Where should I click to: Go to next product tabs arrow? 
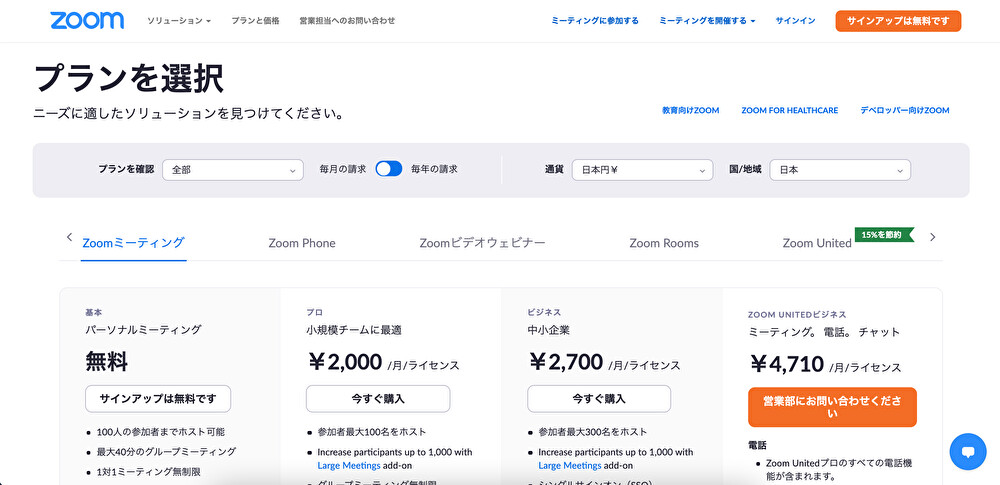coord(932,237)
